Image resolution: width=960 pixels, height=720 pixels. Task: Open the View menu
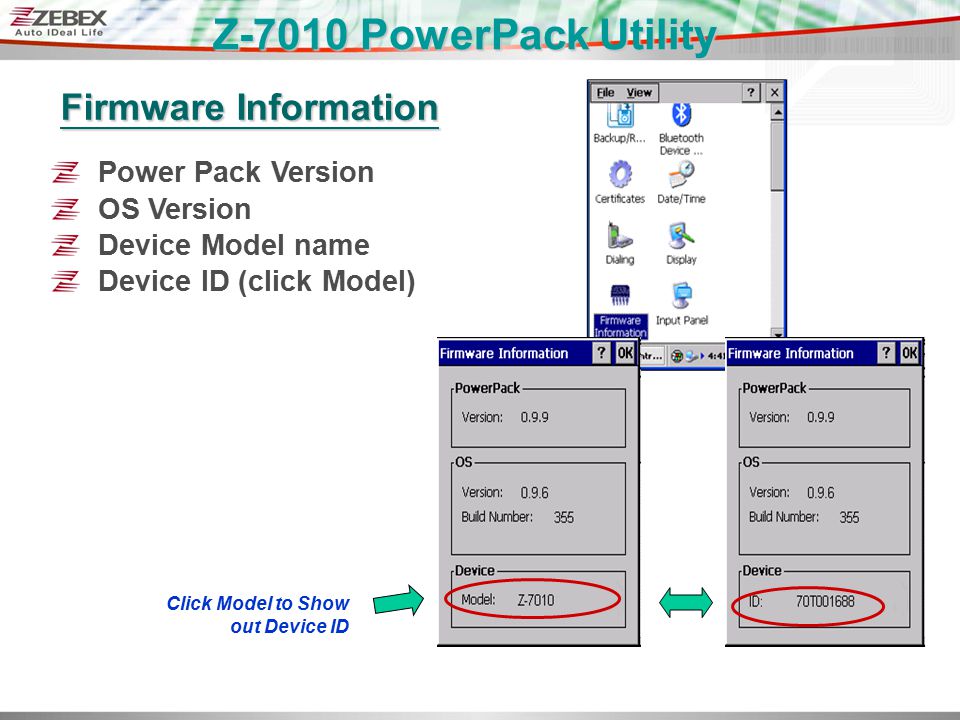coord(639,92)
